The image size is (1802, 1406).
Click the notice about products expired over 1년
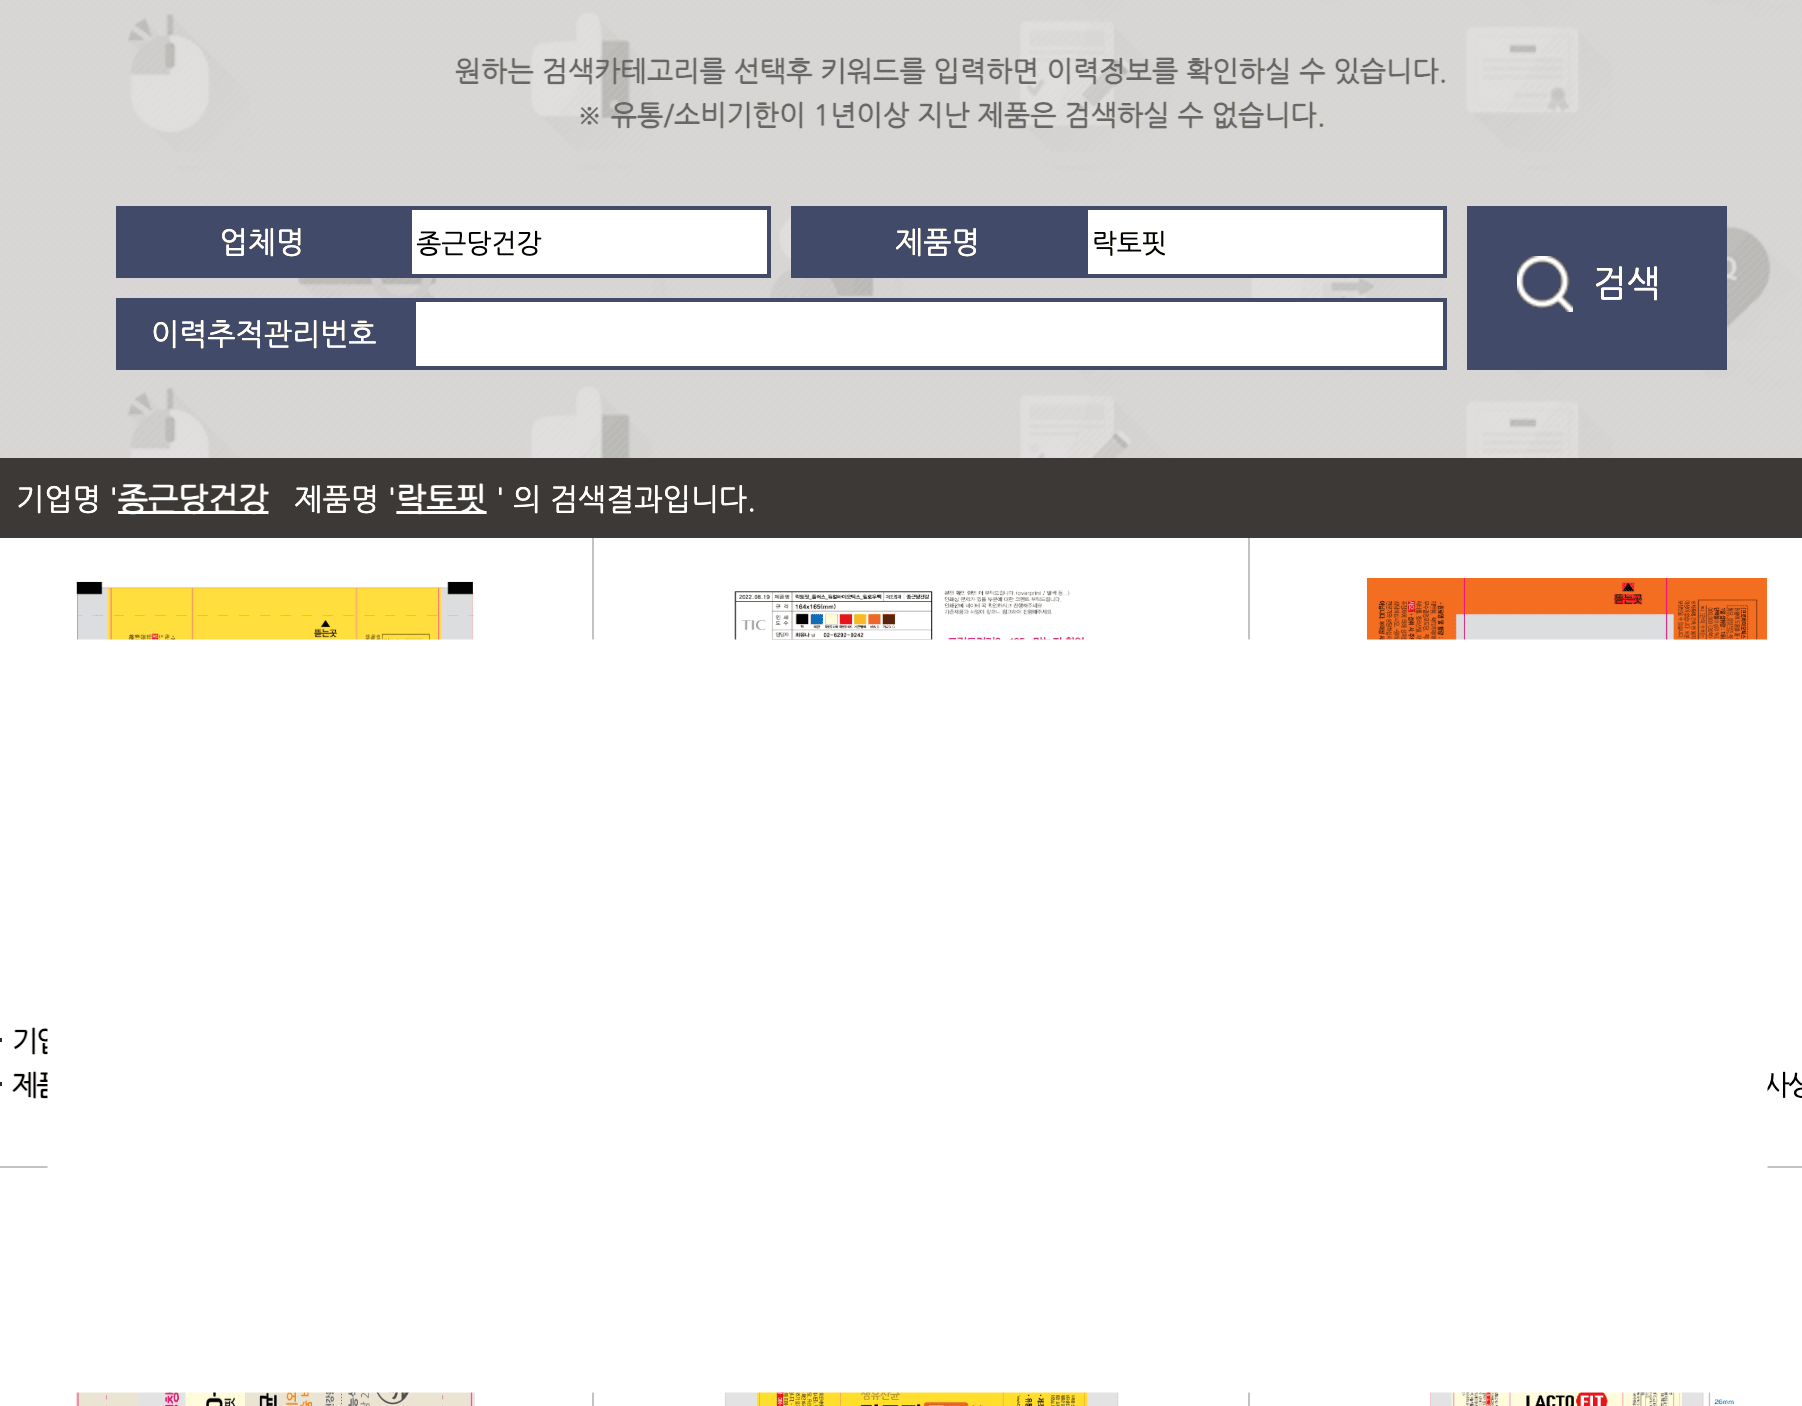tap(951, 115)
